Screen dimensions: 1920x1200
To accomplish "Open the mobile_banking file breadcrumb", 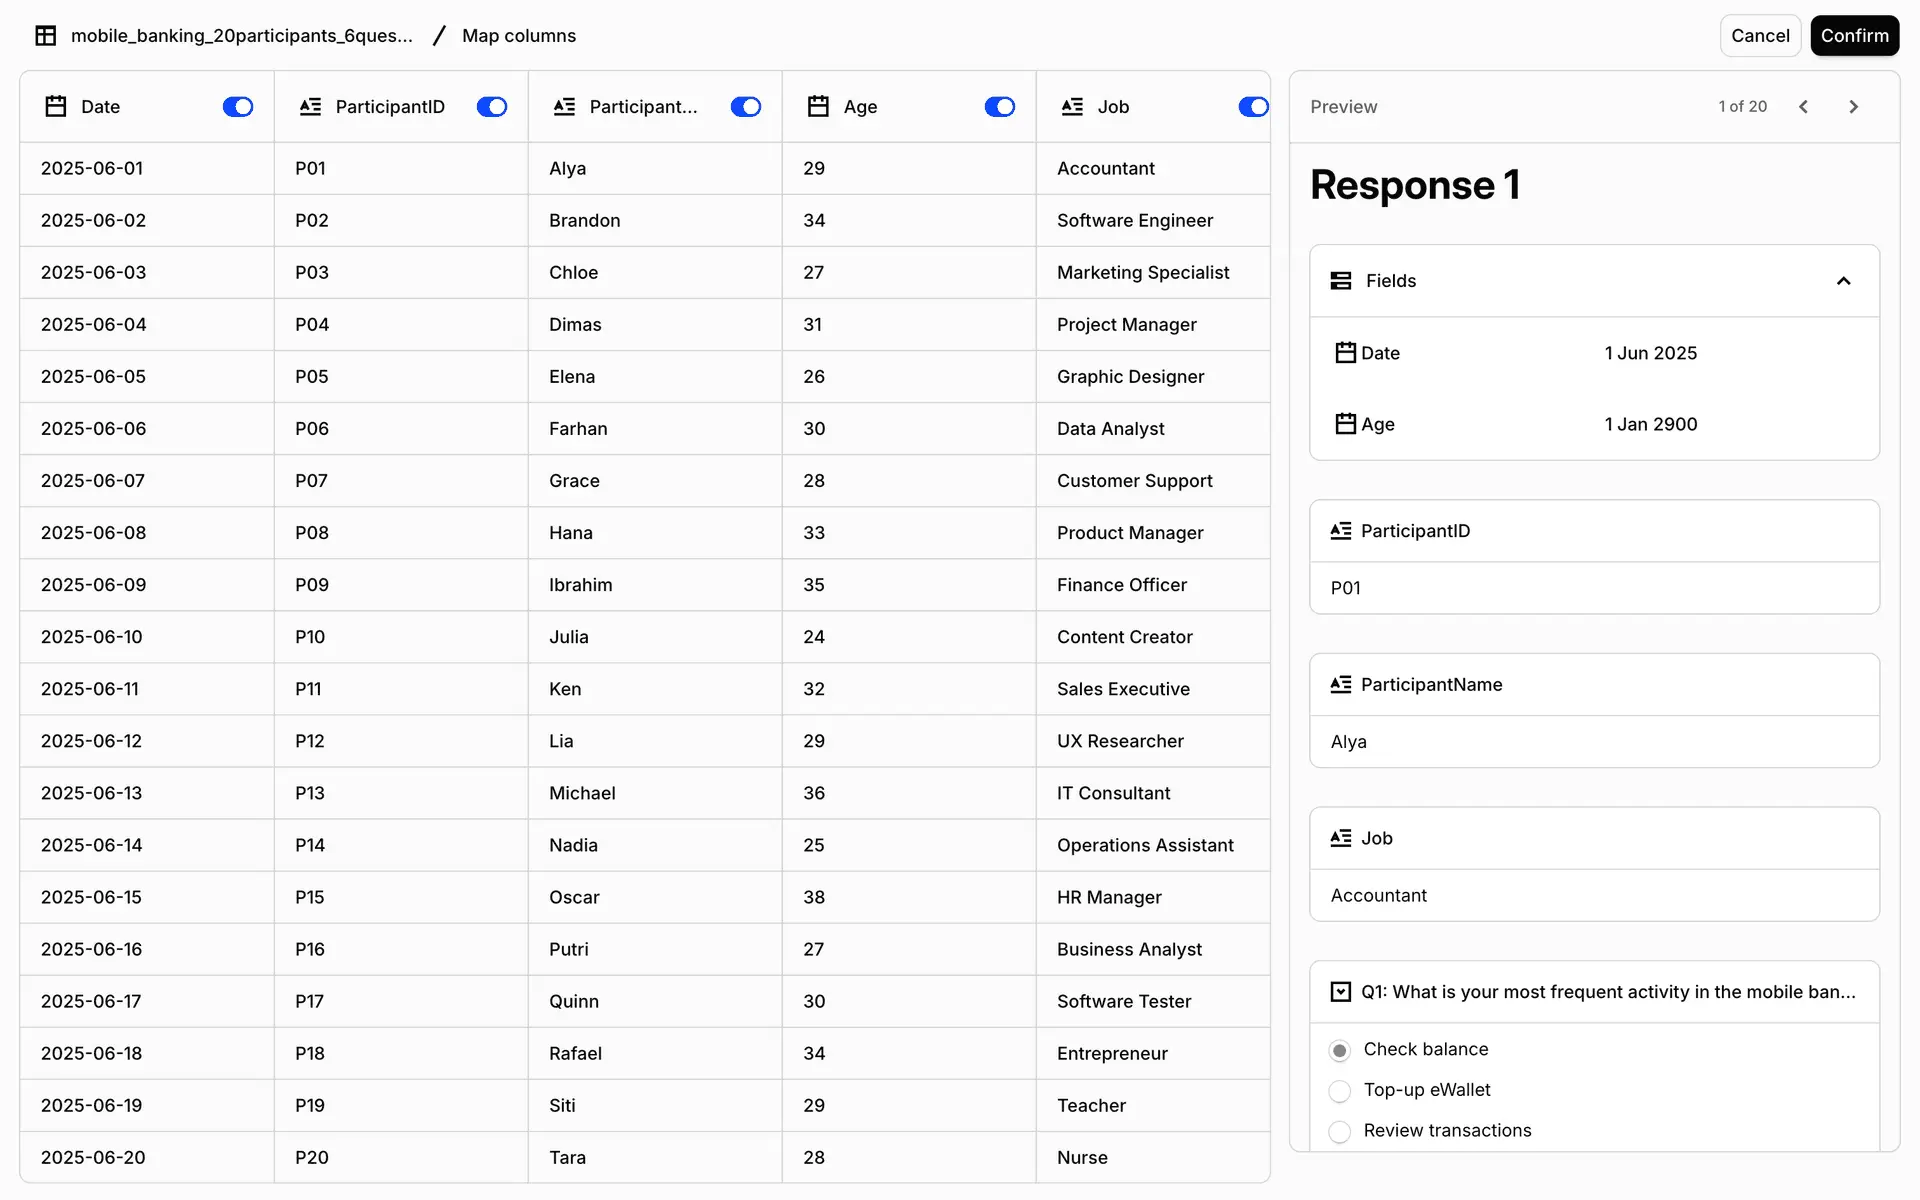I will [241, 36].
